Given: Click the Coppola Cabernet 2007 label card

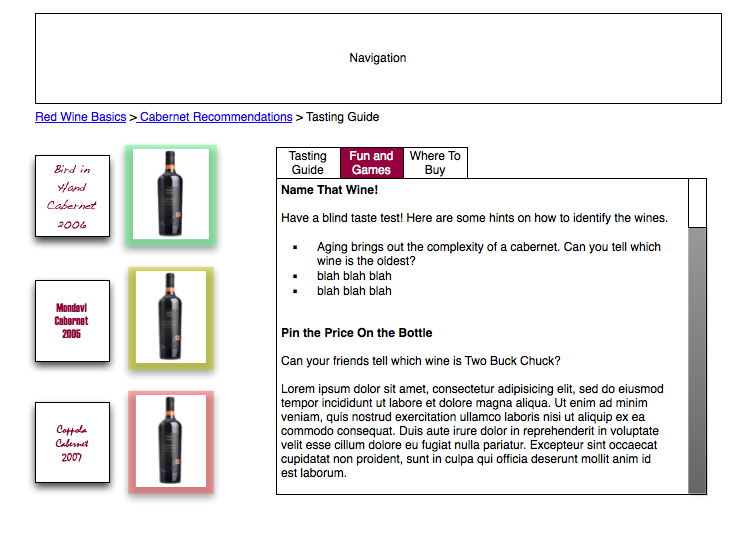Looking at the screenshot, I should (72, 443).
